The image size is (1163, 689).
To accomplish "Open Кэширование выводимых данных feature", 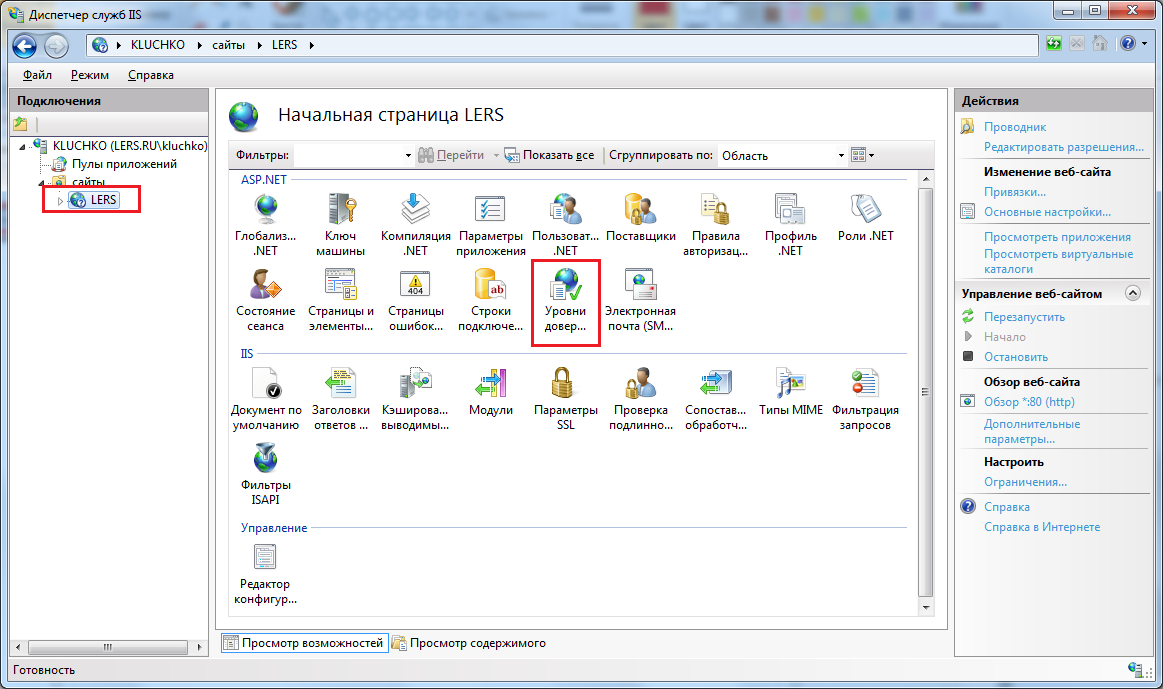I will tap(415, 399).
